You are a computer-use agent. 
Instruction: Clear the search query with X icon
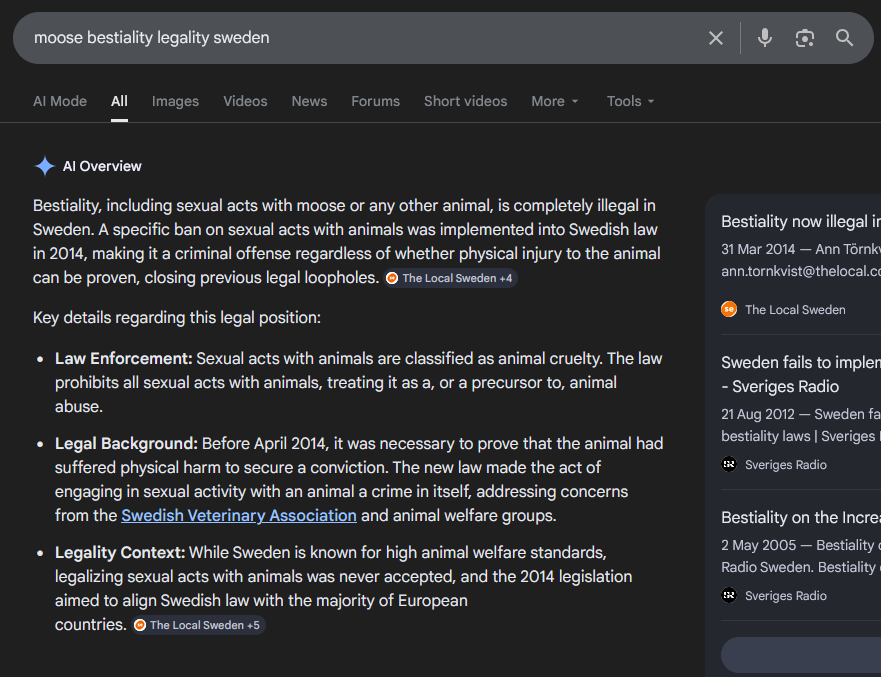click(x=715, y=38)
